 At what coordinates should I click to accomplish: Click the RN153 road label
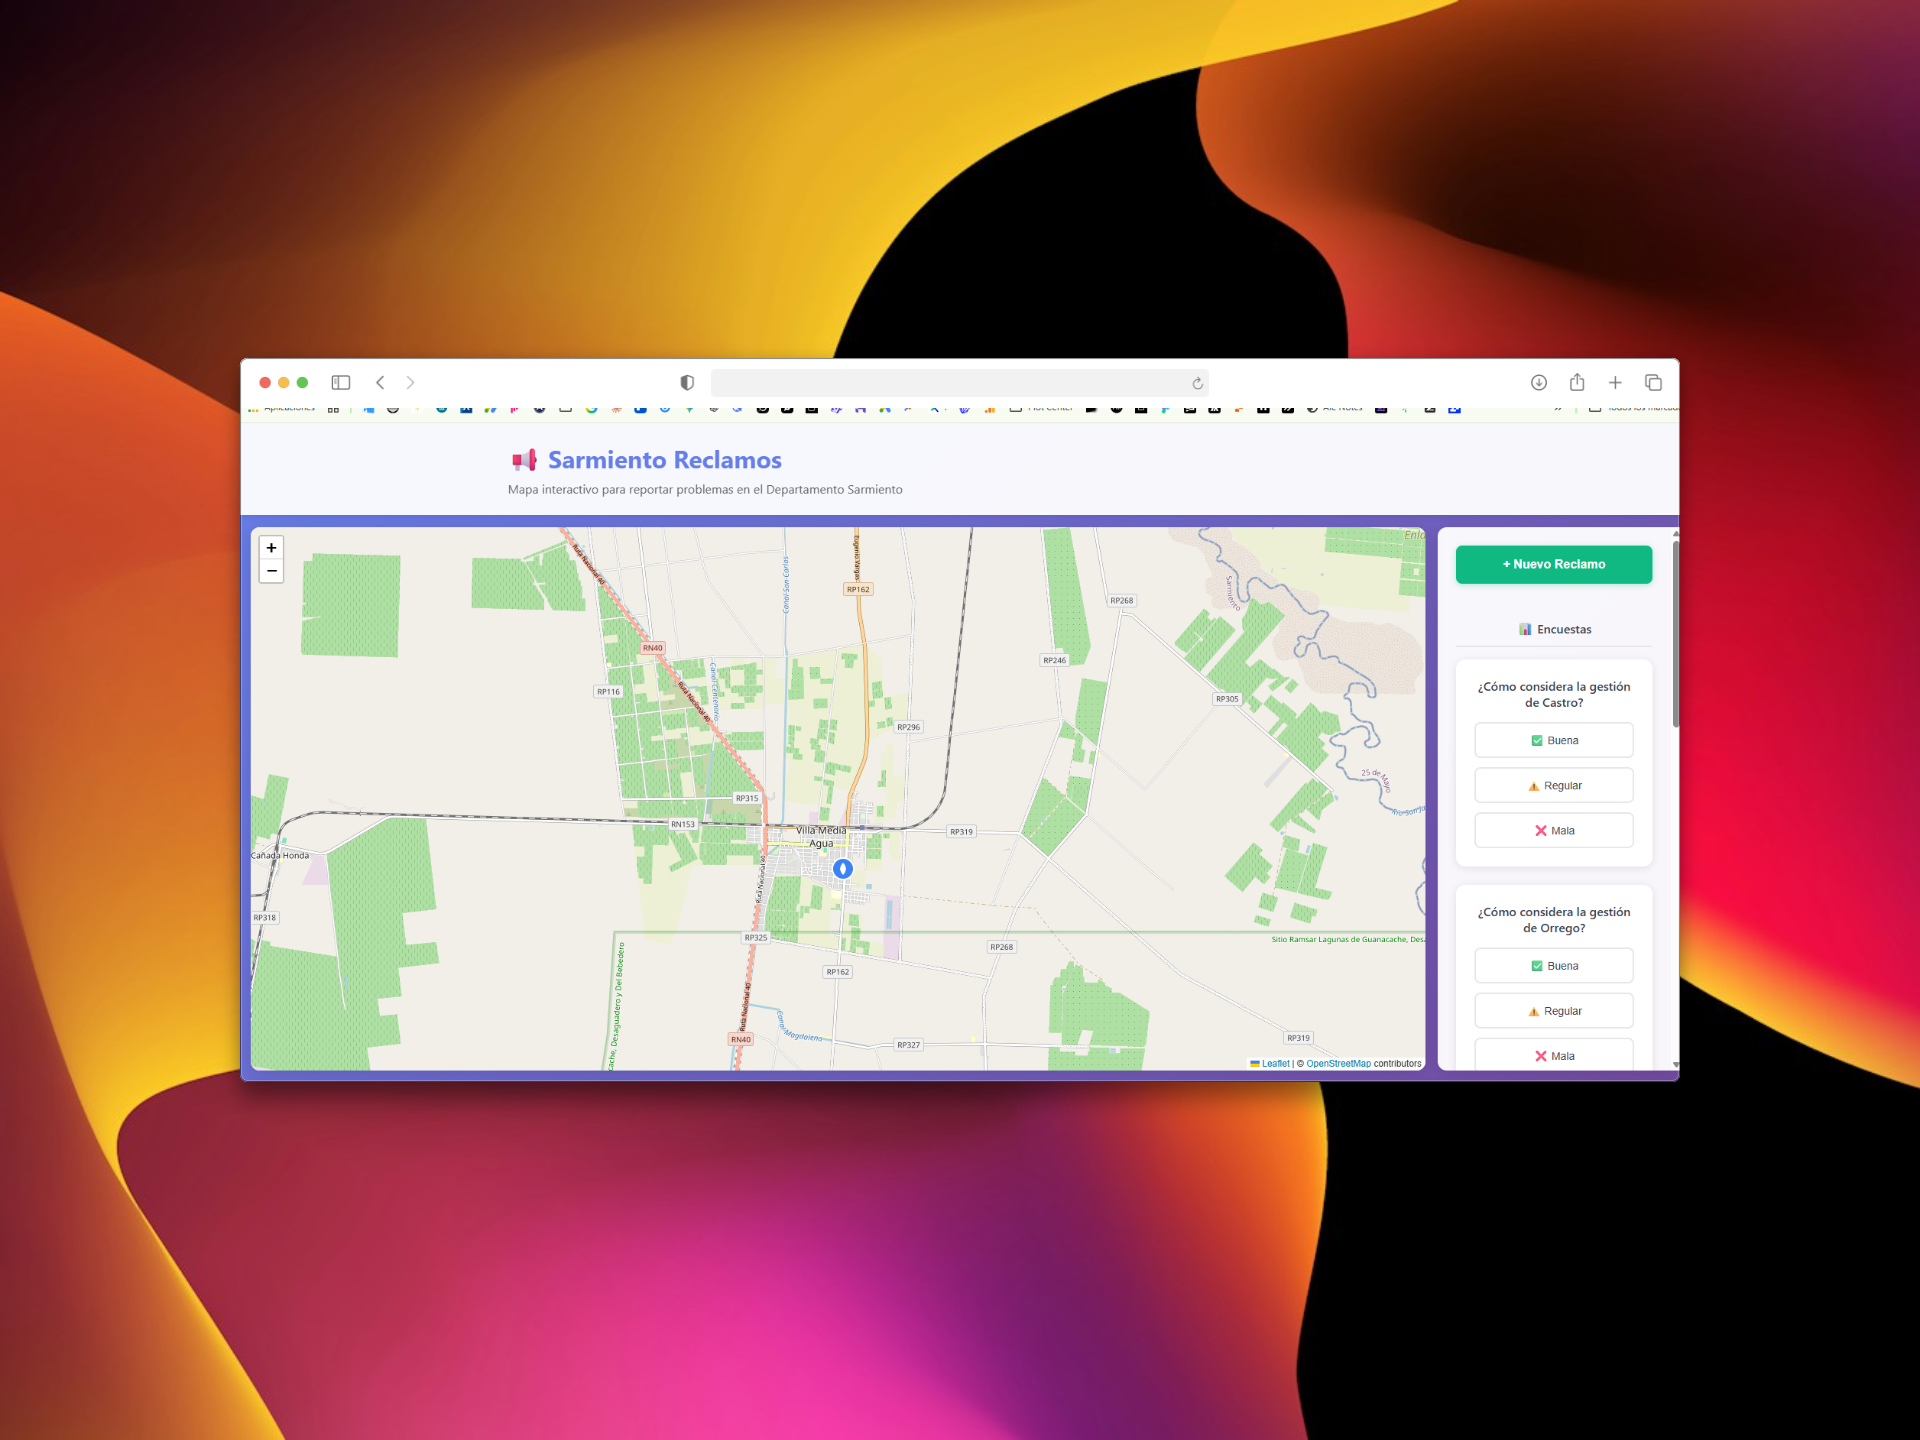click(x=683, y=825)
